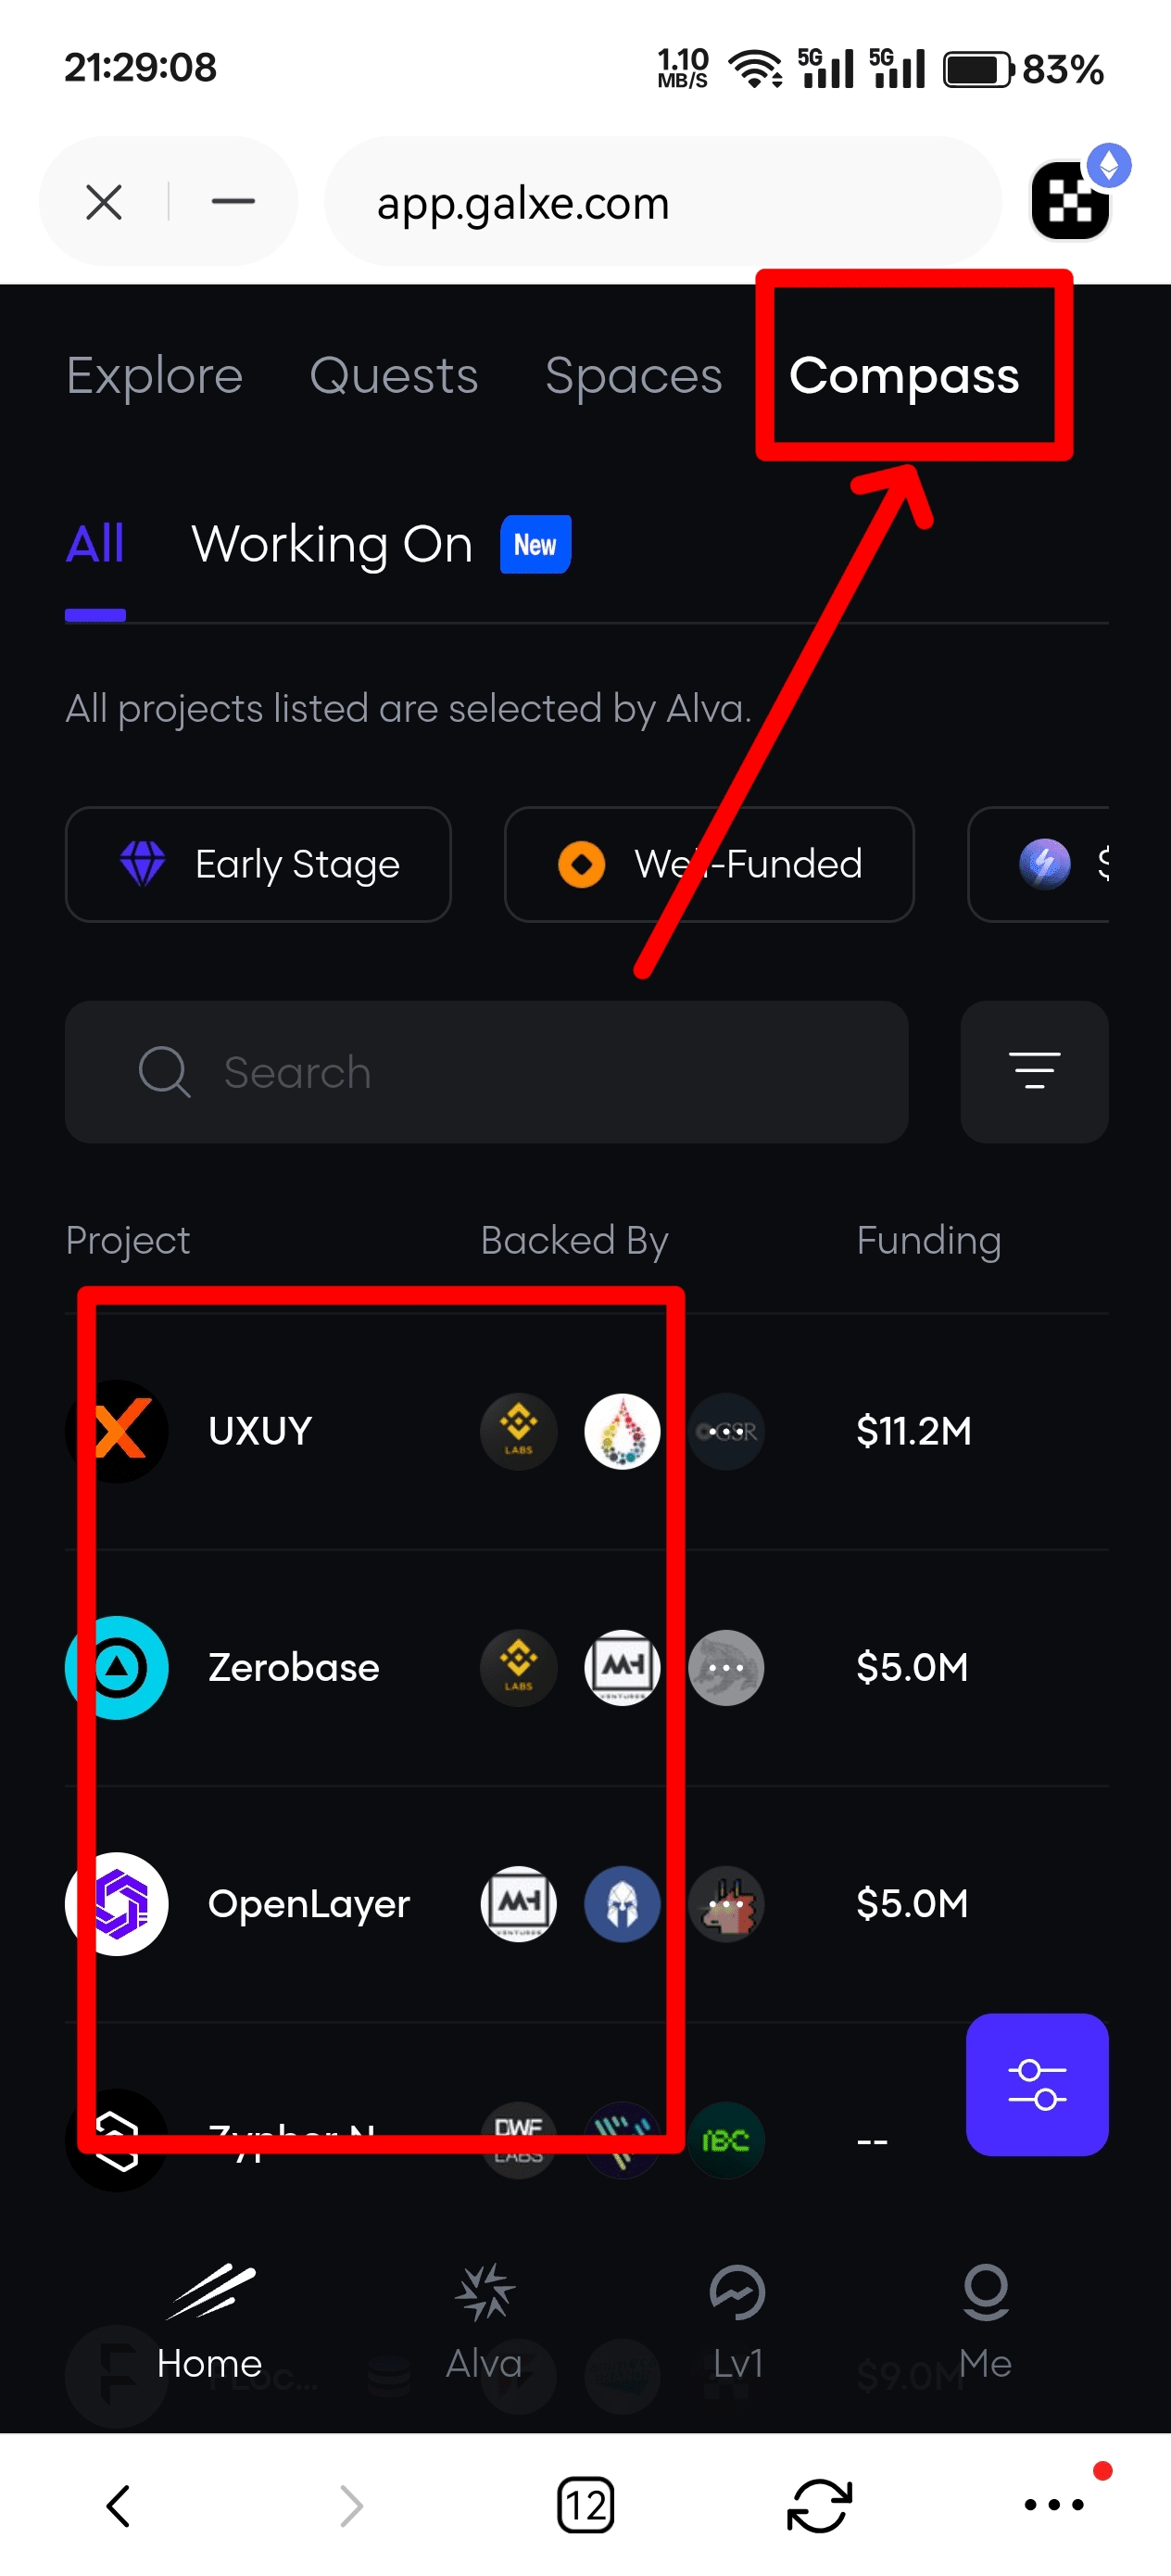The width and height of the screenshot is (1171, 2576).
Task: Click the project Search field
Action: (487, 1072)
